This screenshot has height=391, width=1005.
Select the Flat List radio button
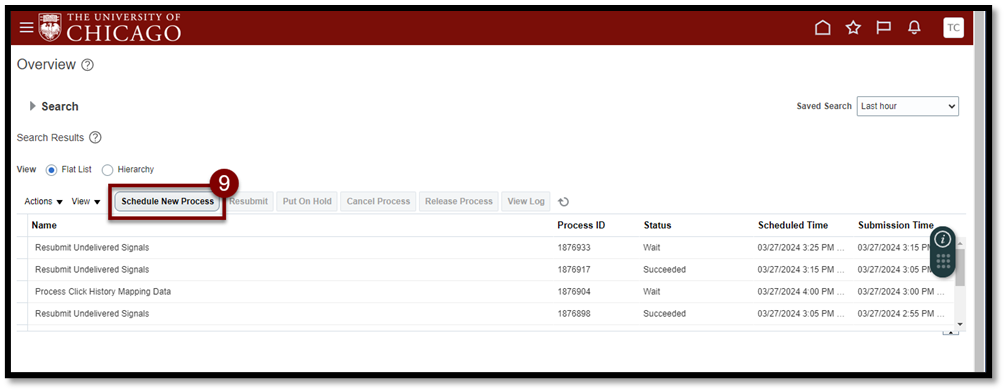52,170
